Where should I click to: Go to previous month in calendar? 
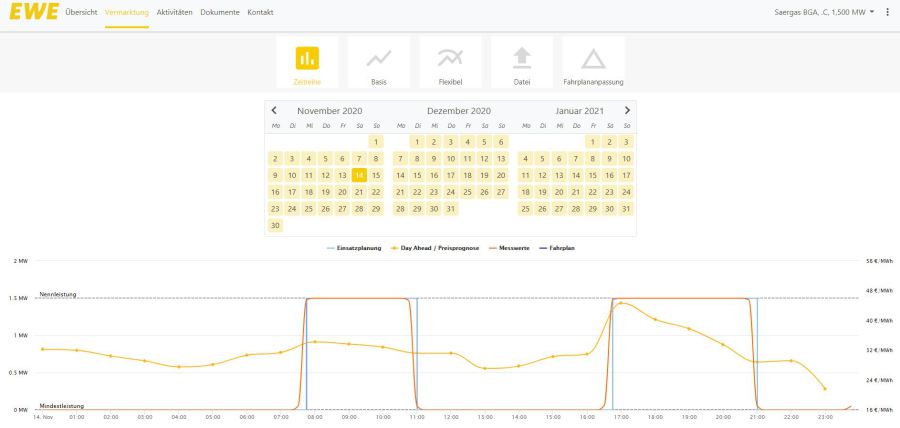[275, 110]
